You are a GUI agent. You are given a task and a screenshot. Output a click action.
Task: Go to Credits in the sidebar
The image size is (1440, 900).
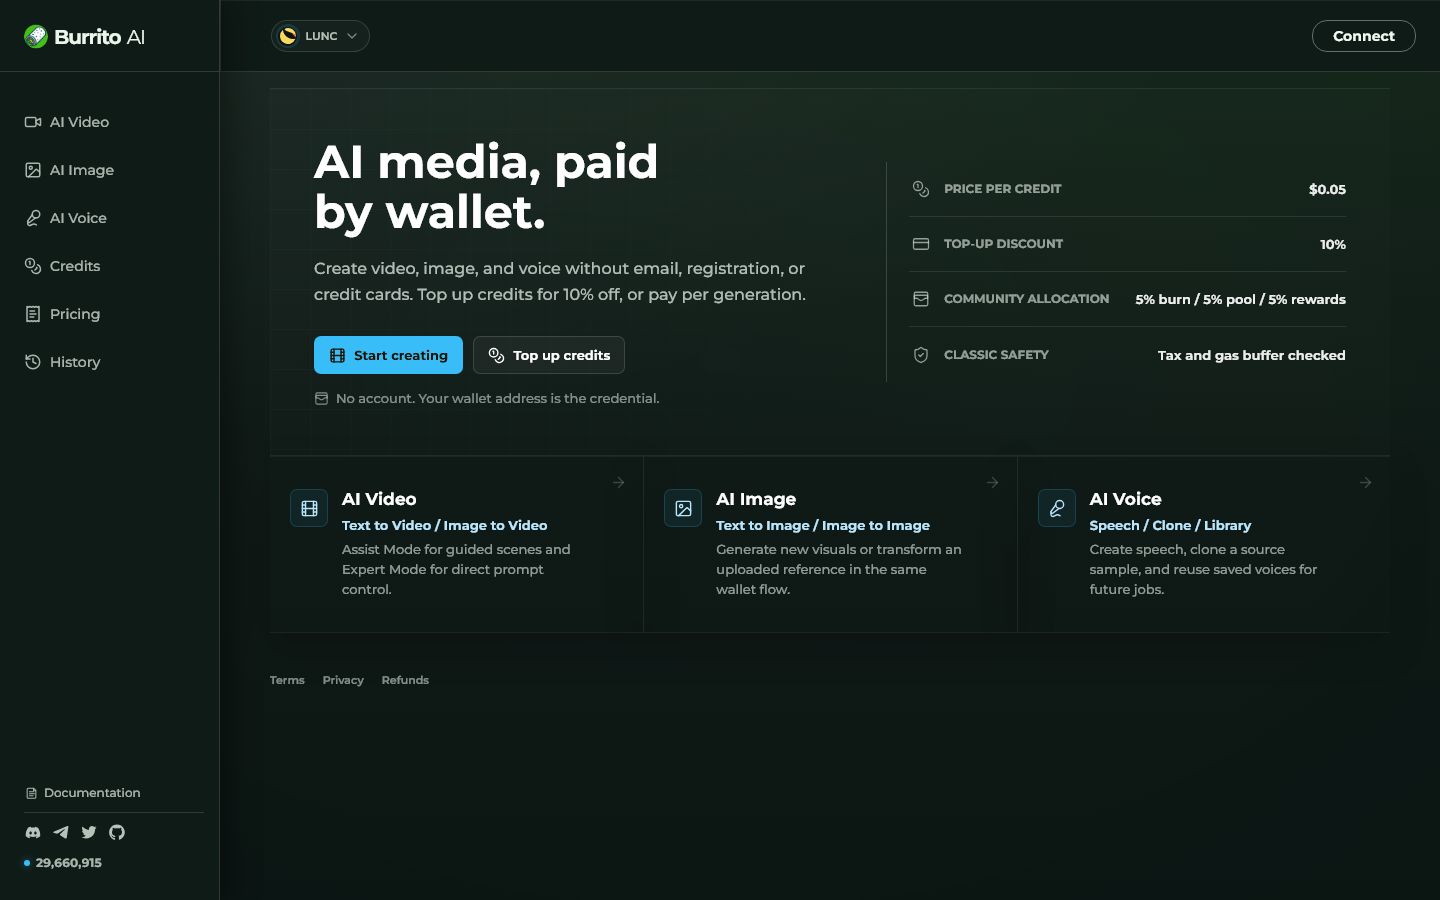(x=63, y=266)
